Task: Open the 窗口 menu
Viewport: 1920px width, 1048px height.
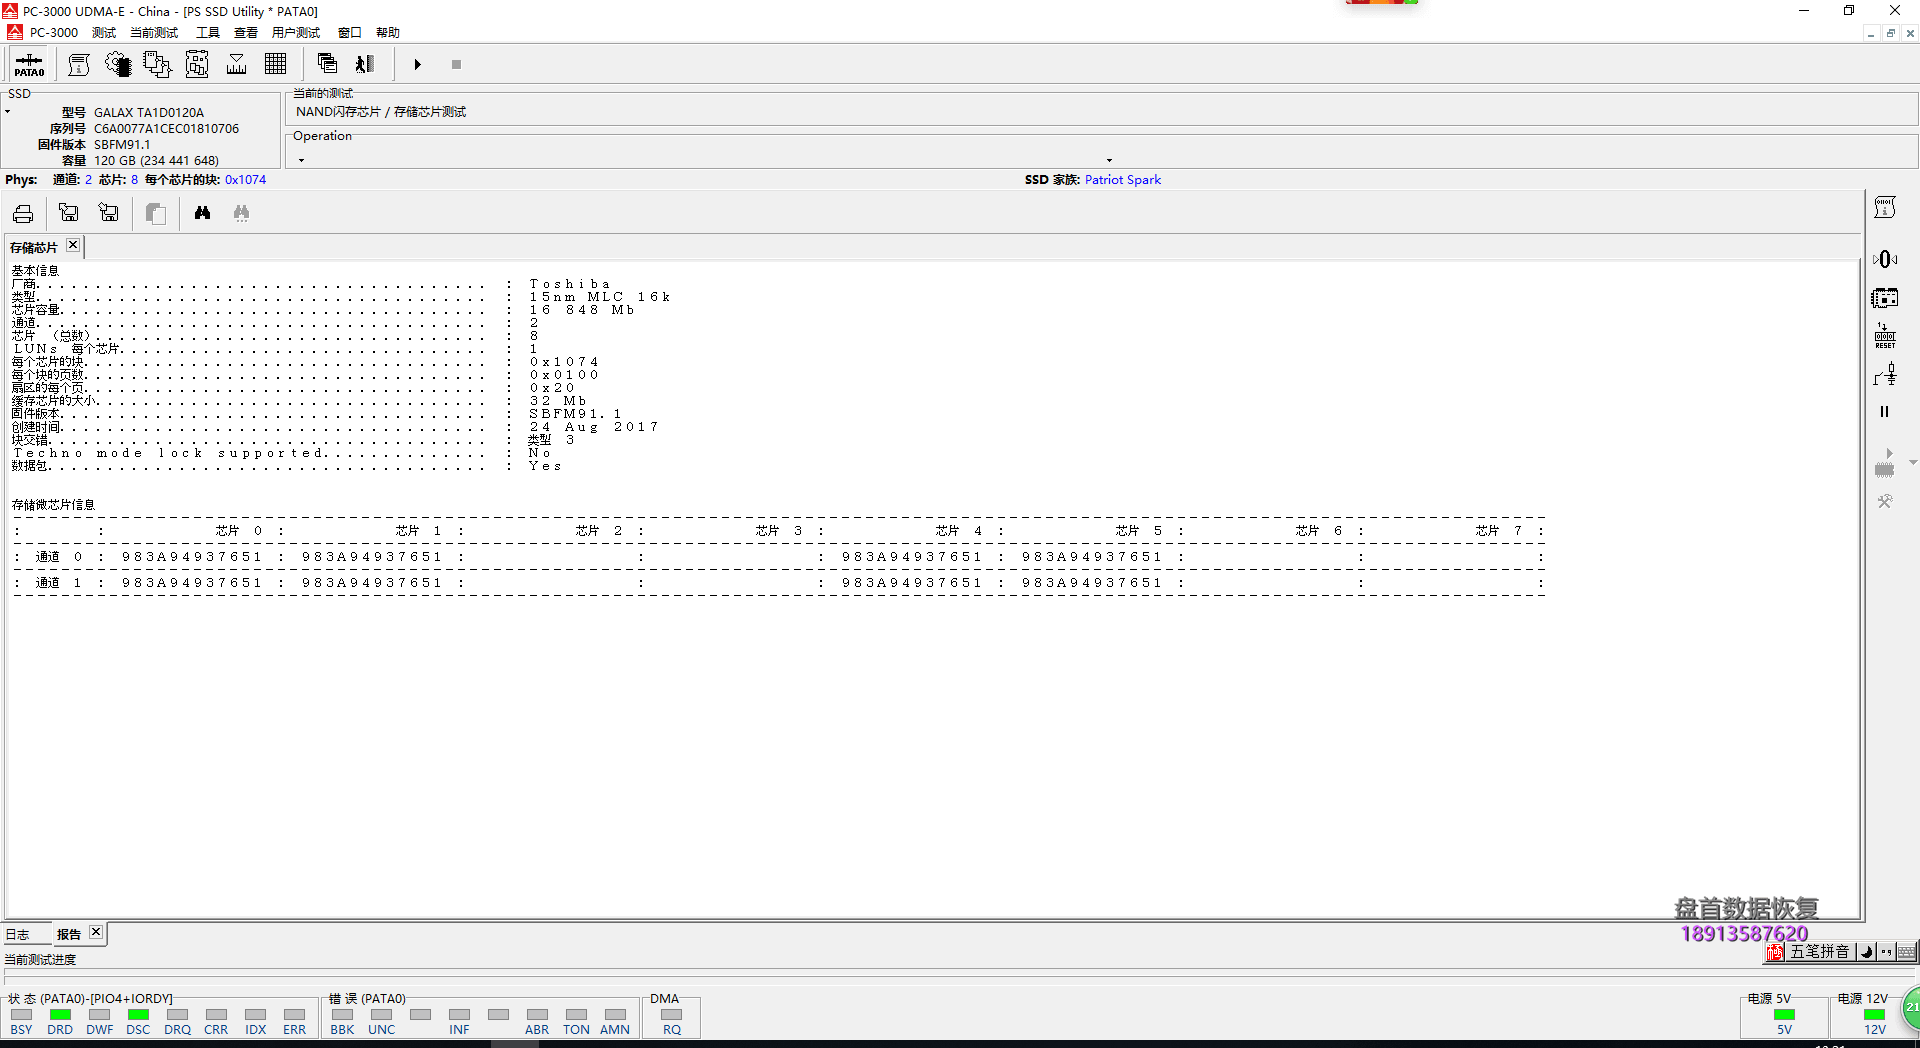Action: point(350,32)
